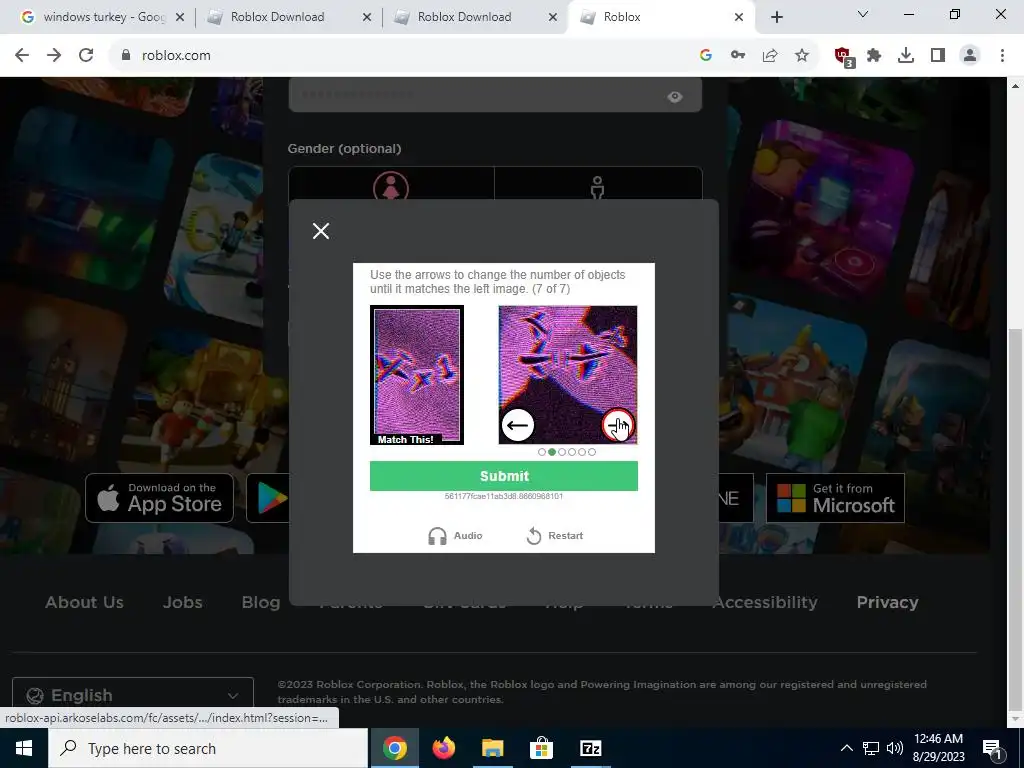
Task: Close the active Roblox tab
Action: point(739,18)
